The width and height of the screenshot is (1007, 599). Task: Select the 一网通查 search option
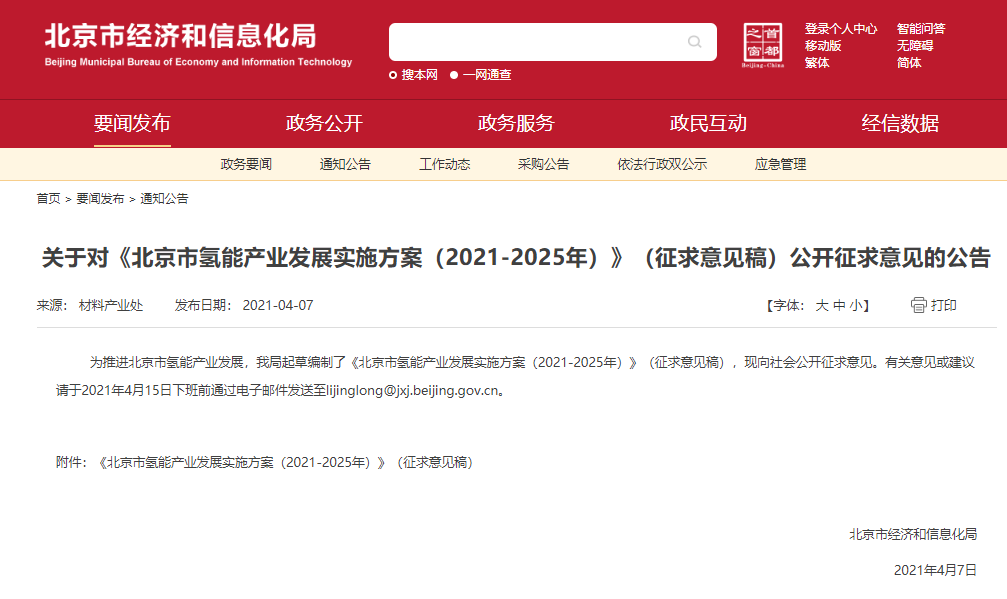(486, 74)
